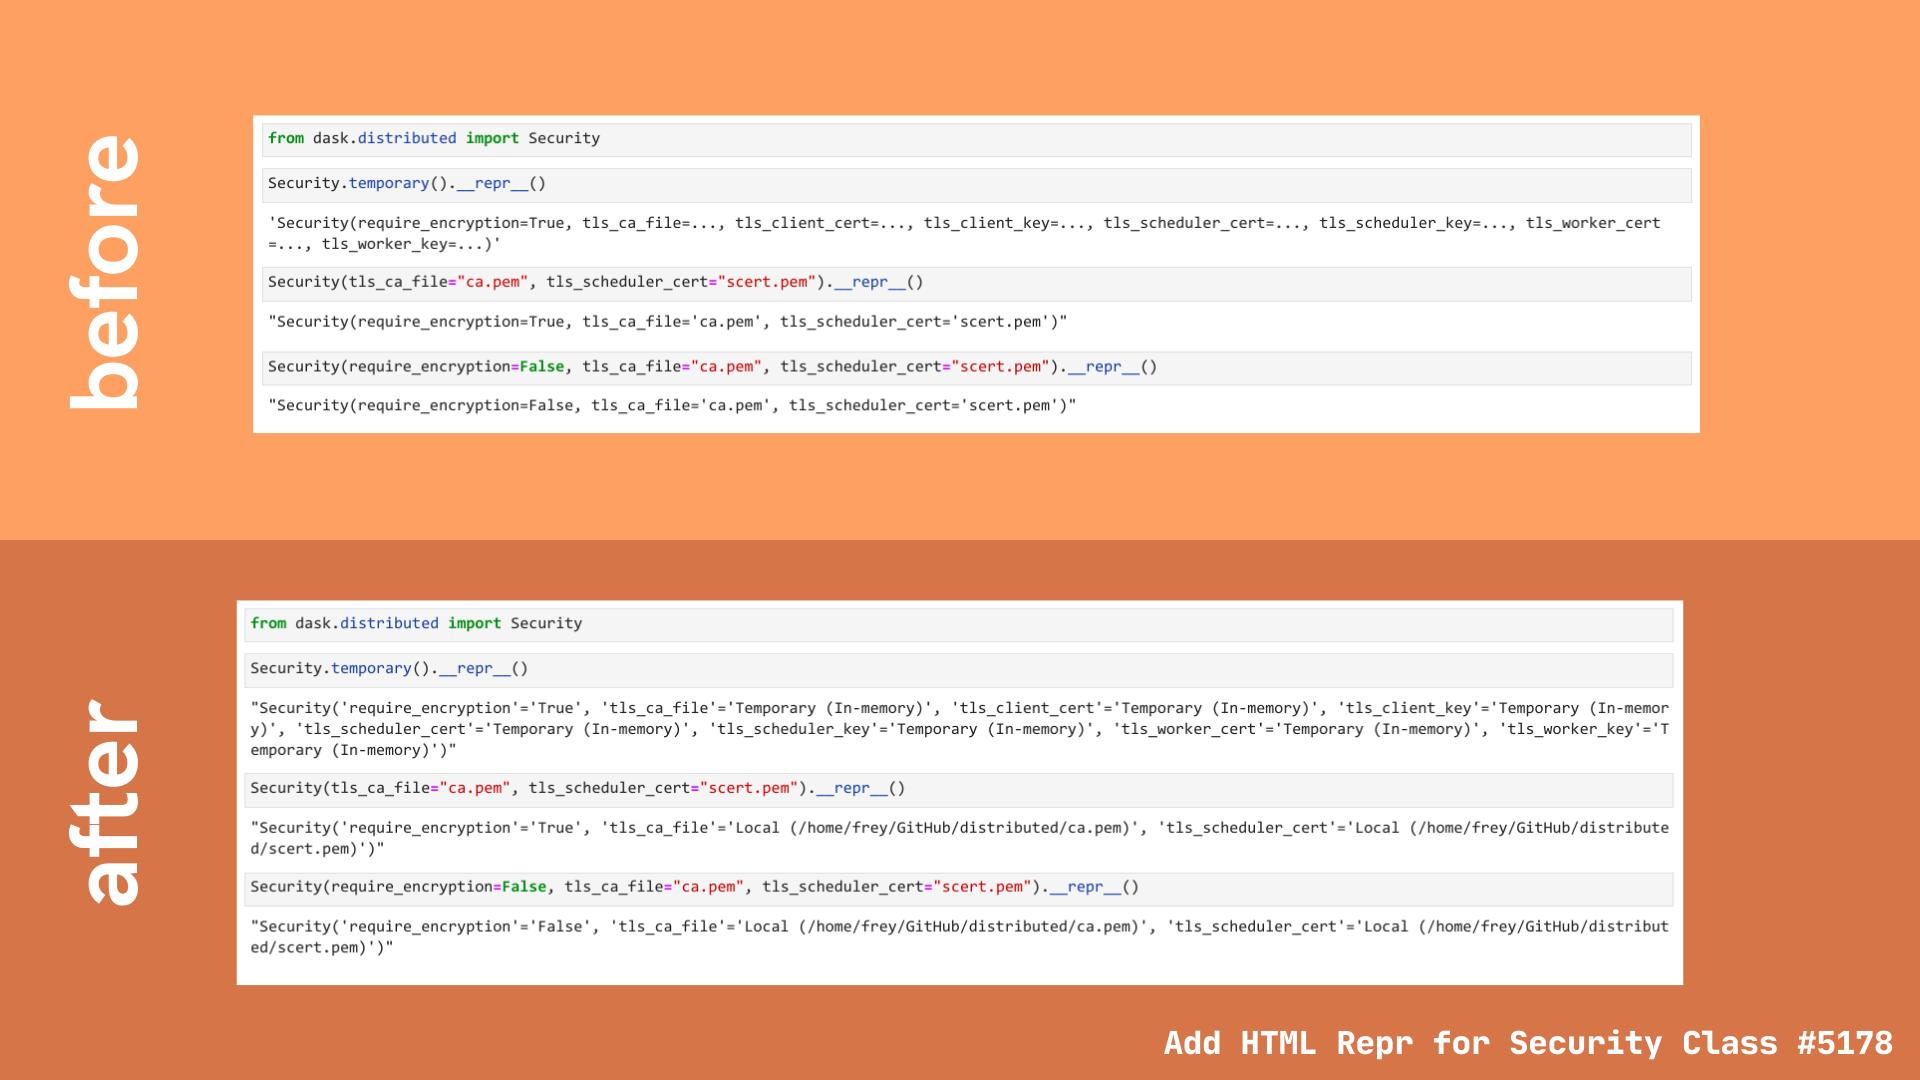Click the "import" keyword in the before panel
This screenshot has width=1920, height=1080.
492,138
